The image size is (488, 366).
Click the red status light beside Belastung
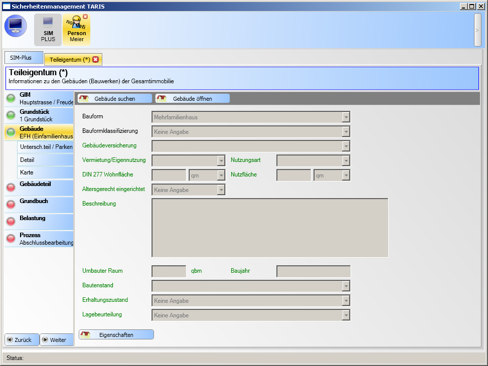coord(11,221)
